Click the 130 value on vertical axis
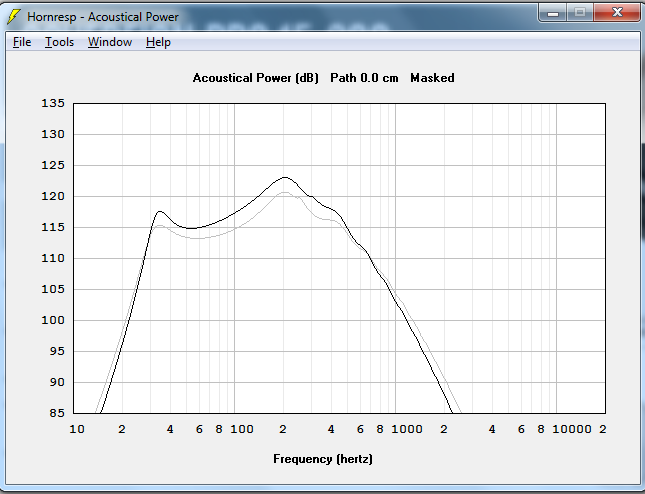 point(53,134)
